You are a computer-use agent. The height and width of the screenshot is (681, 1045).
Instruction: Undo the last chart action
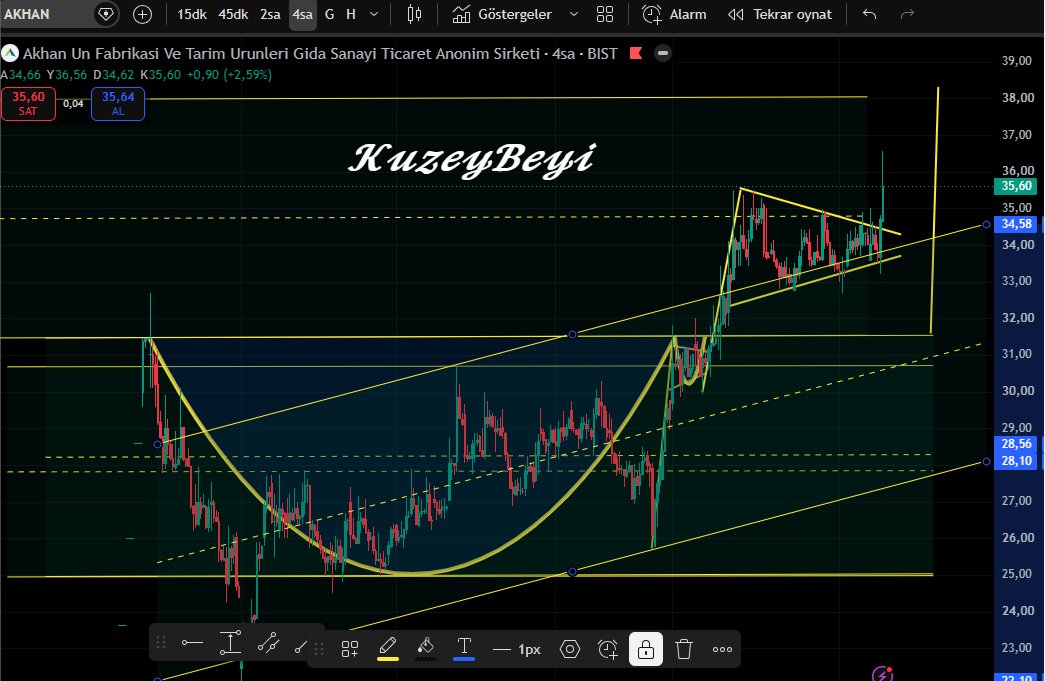pyautogui.click(x=869, y=14)
